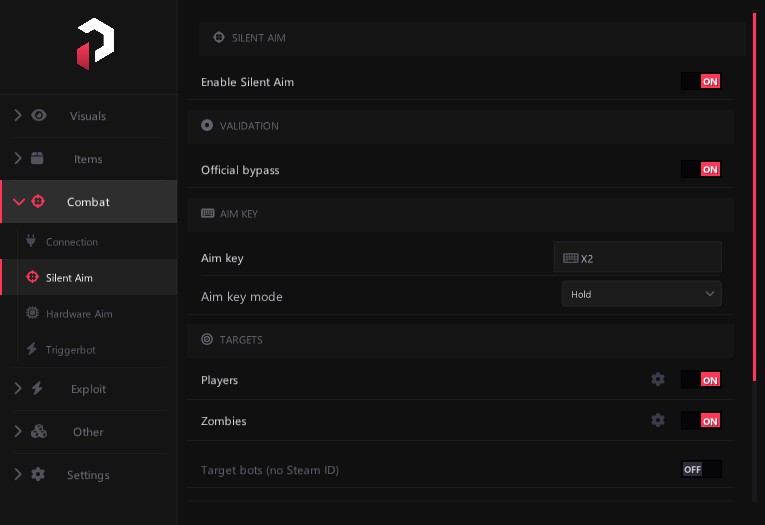Click the Combat crosshair icon
The width and height of the screenshot is (765, 525).
(38, 201)
